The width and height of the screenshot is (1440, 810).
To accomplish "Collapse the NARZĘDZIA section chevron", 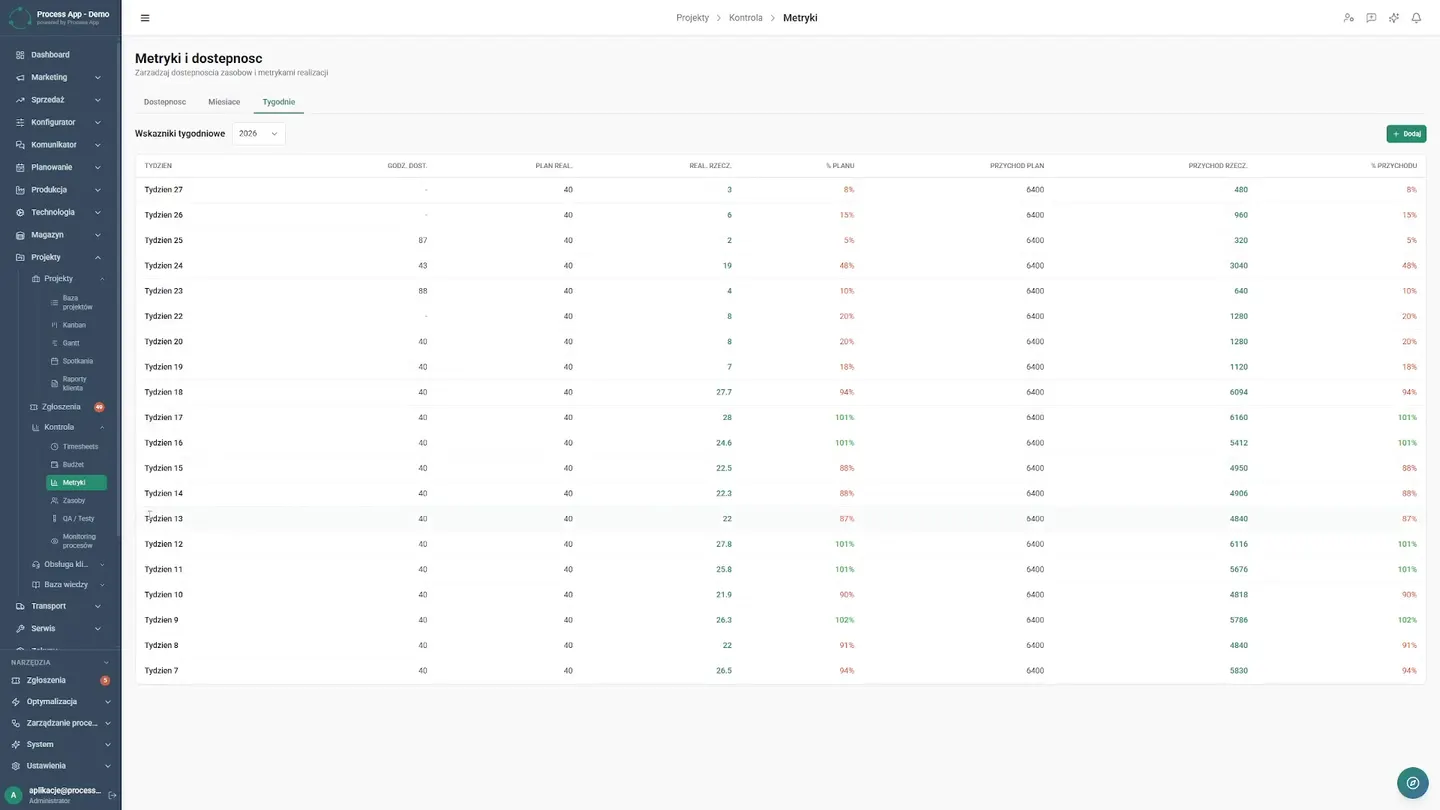I will pyautogui.click(x=107, y=662).
